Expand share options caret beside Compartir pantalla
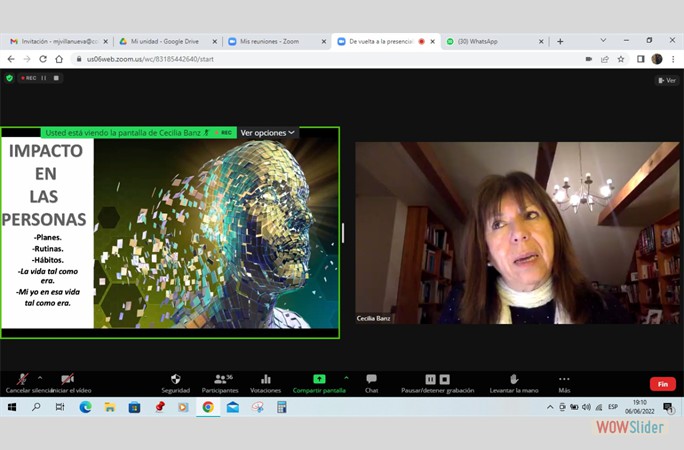The height and width of the screenshot is (450, 684). pyautogui.click(x=346, y=378)
